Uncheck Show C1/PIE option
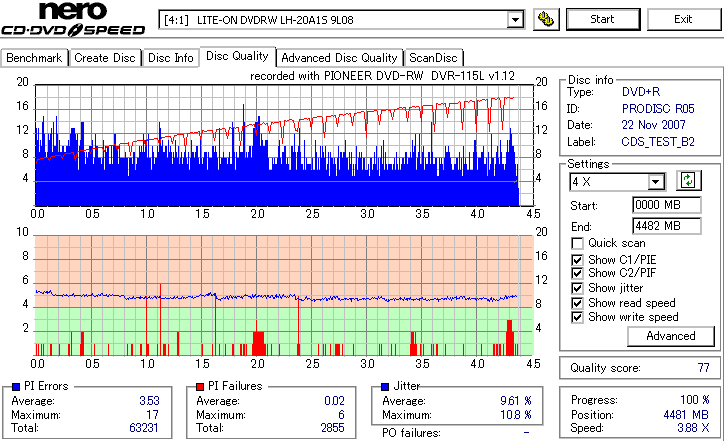Image resolution: width=724 pixels, height=441 pixels. point(577,260)
